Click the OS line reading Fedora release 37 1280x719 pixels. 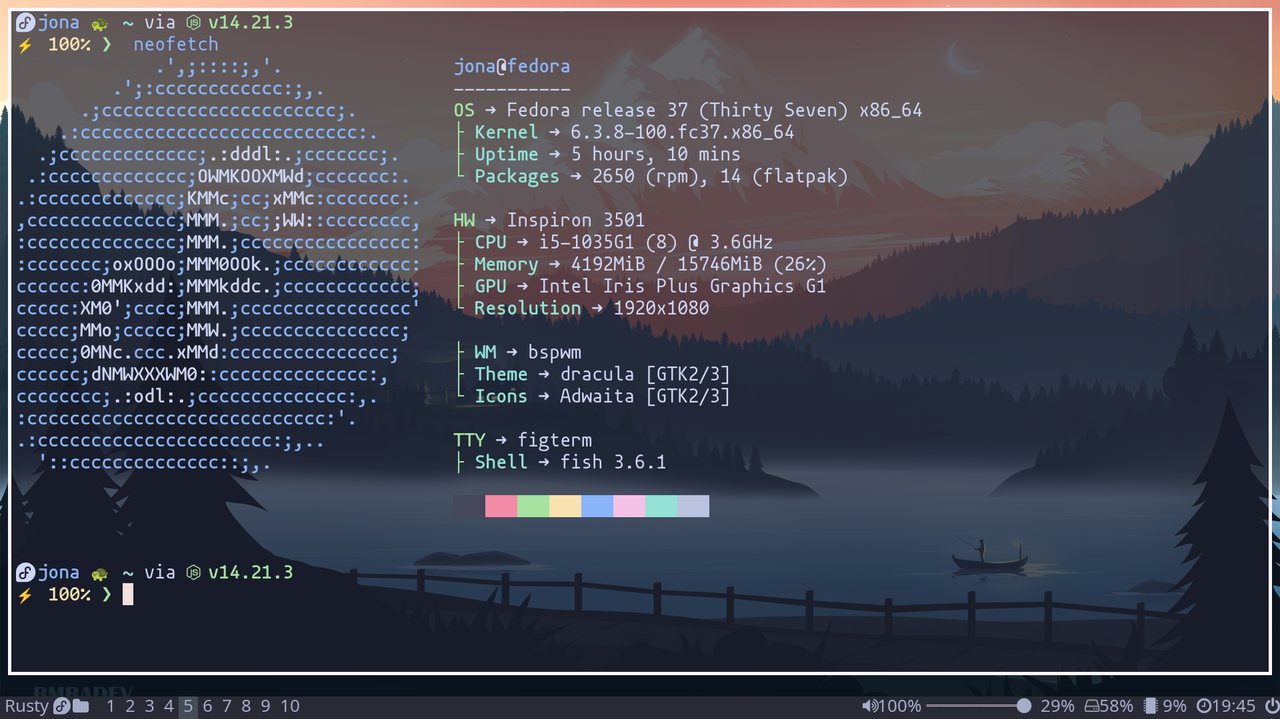coord(688,111)
